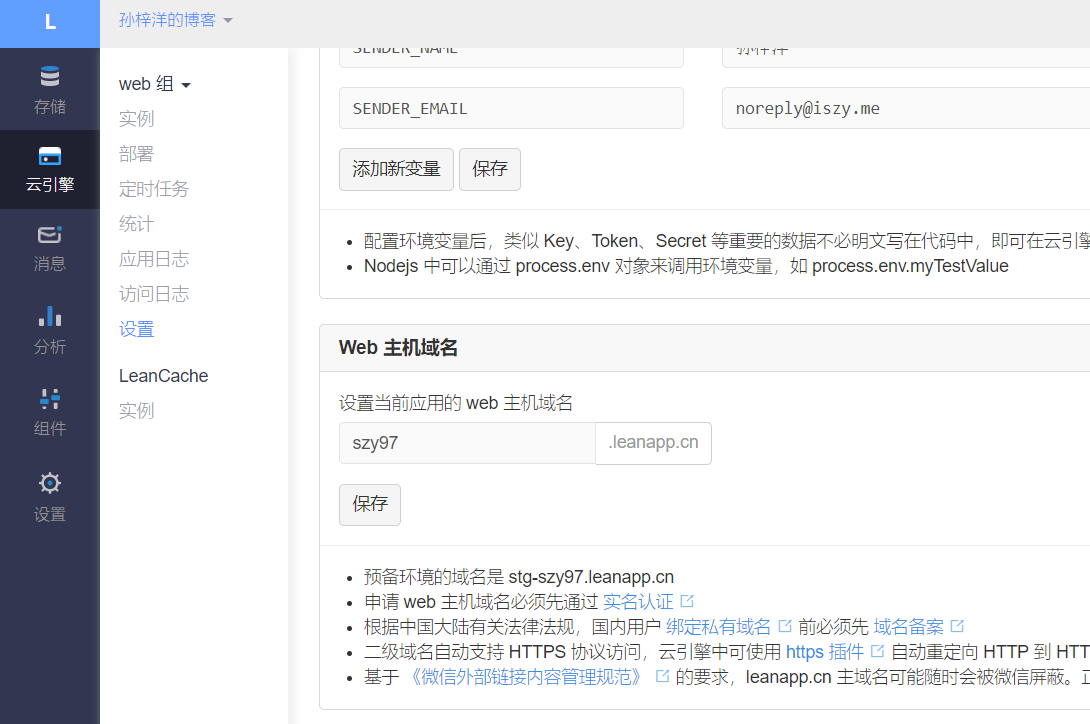Image resolution: width=1090 pixels, height=724 pixels.
Task: Click external link icon after 实名认证
Action: pyautogui.click(x=687, y=602)
